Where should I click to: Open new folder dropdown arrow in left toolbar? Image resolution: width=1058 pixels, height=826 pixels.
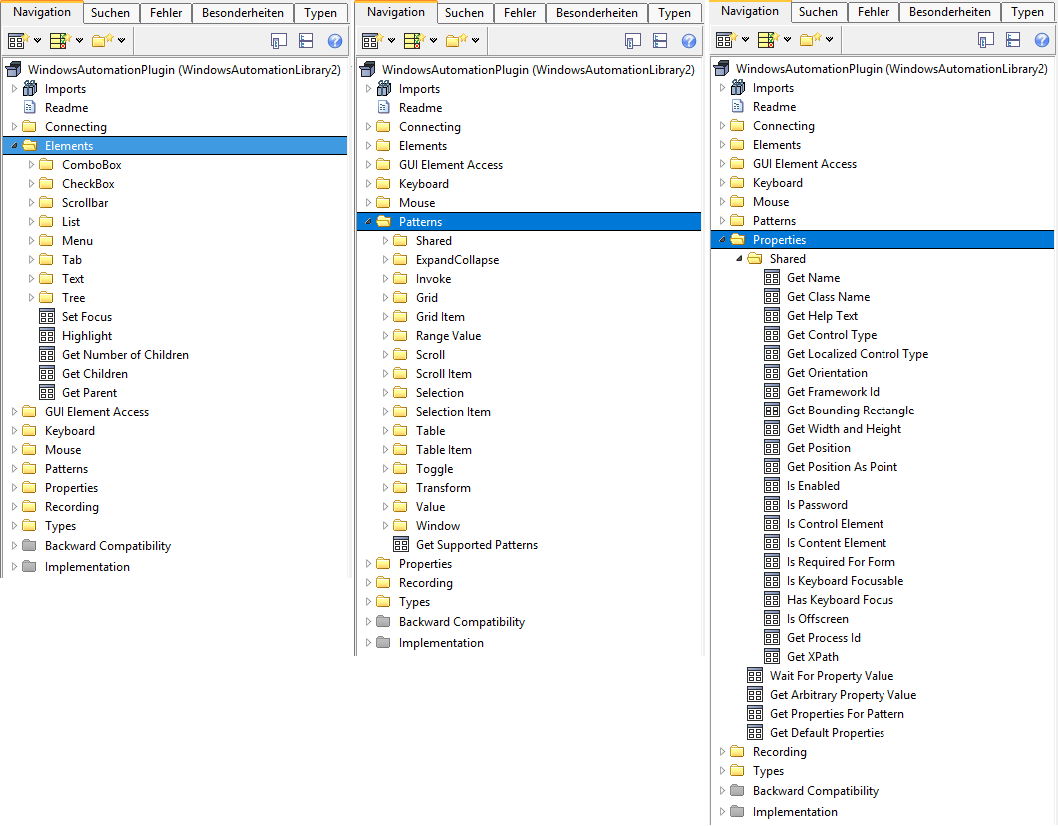[x=122, y=41]
